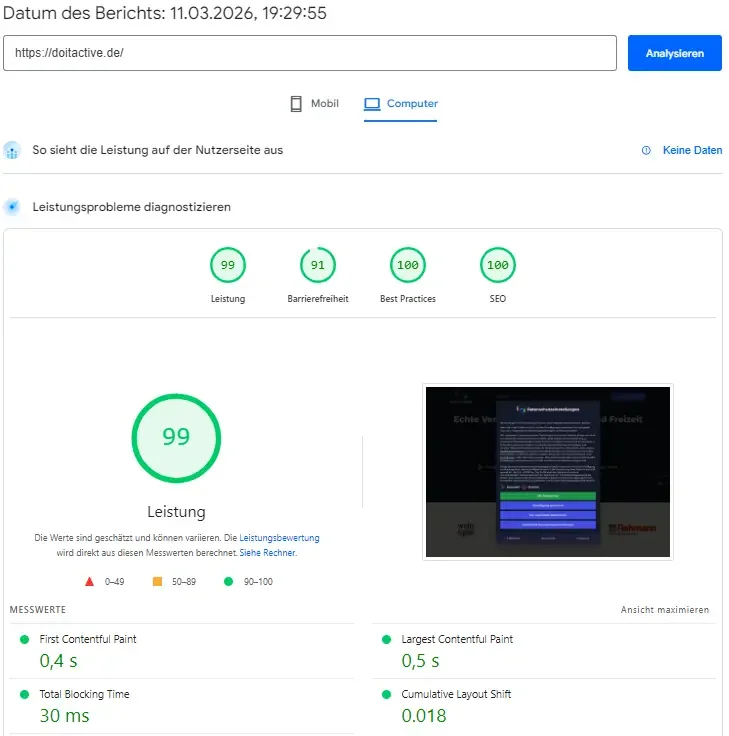Click the 0,4 s value
Image resolution: width=729 pixels, height=736 pixels.
58,661
